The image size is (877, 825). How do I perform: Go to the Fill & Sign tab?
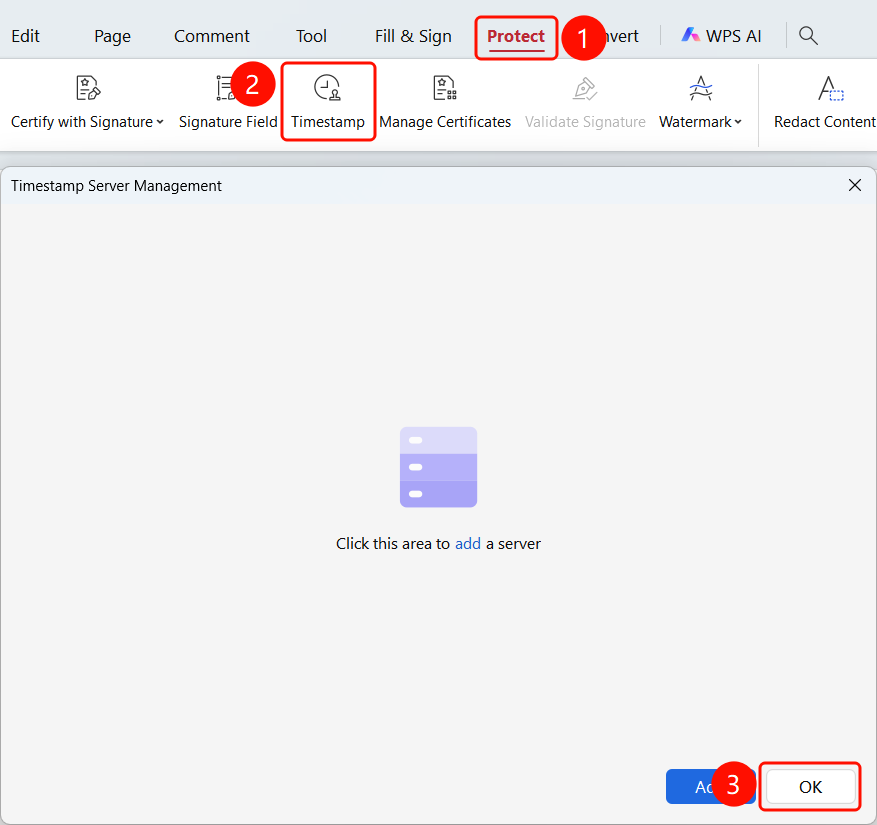(x=413, y=36)
